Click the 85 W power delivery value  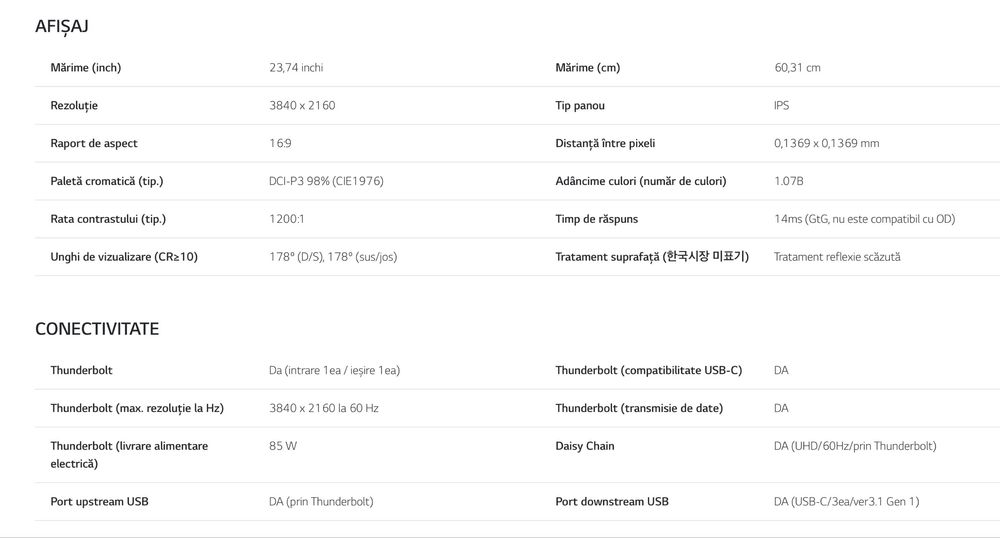(283, 446)
